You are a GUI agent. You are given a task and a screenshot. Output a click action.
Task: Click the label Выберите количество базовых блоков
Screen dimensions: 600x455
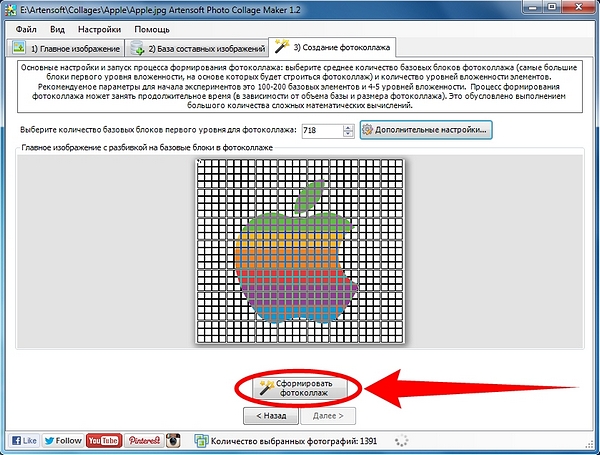pyautogui.click(x=158, y=130)
